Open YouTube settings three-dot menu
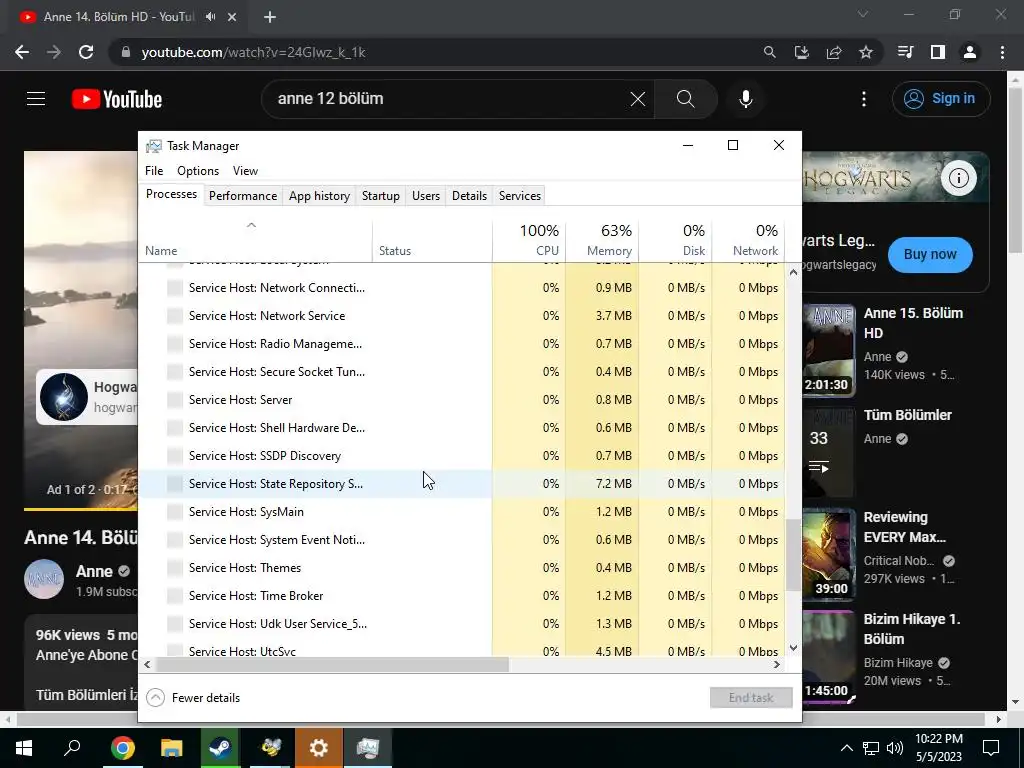Image resolution: width=1024 pixels, height=768 pixels. 864,99
